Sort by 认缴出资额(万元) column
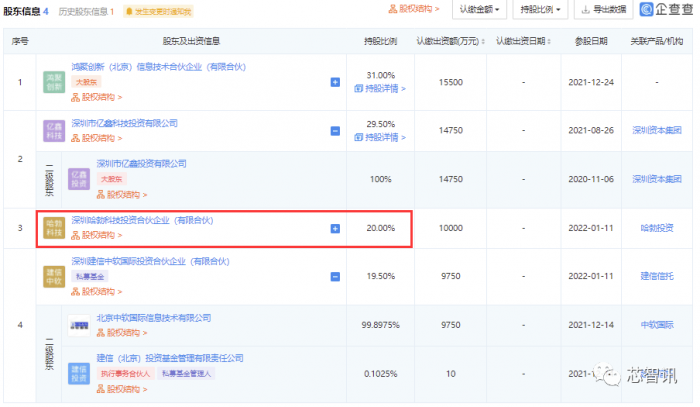The width and height of the screenshot is (700, 407). [450, 41]
